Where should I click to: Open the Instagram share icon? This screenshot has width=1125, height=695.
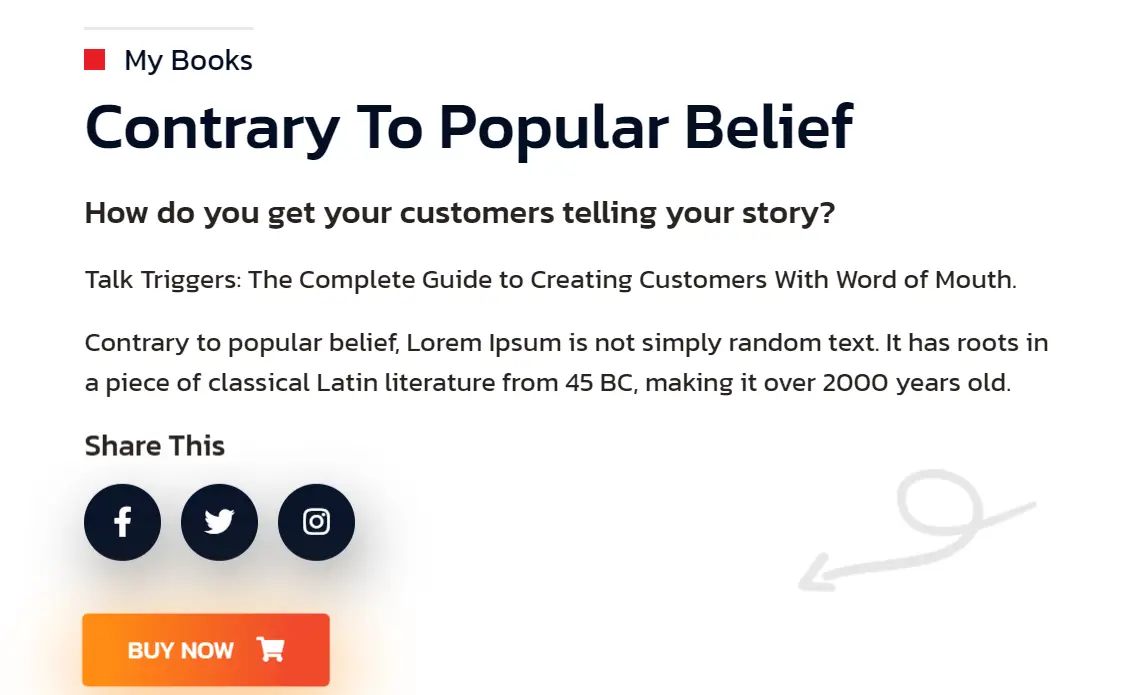[316, 522]
